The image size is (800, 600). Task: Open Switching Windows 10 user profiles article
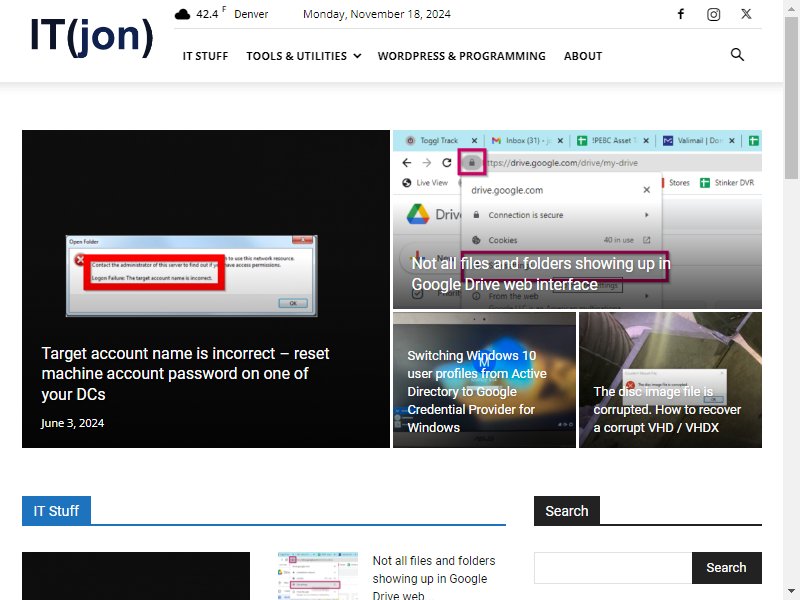click(477, 391)
